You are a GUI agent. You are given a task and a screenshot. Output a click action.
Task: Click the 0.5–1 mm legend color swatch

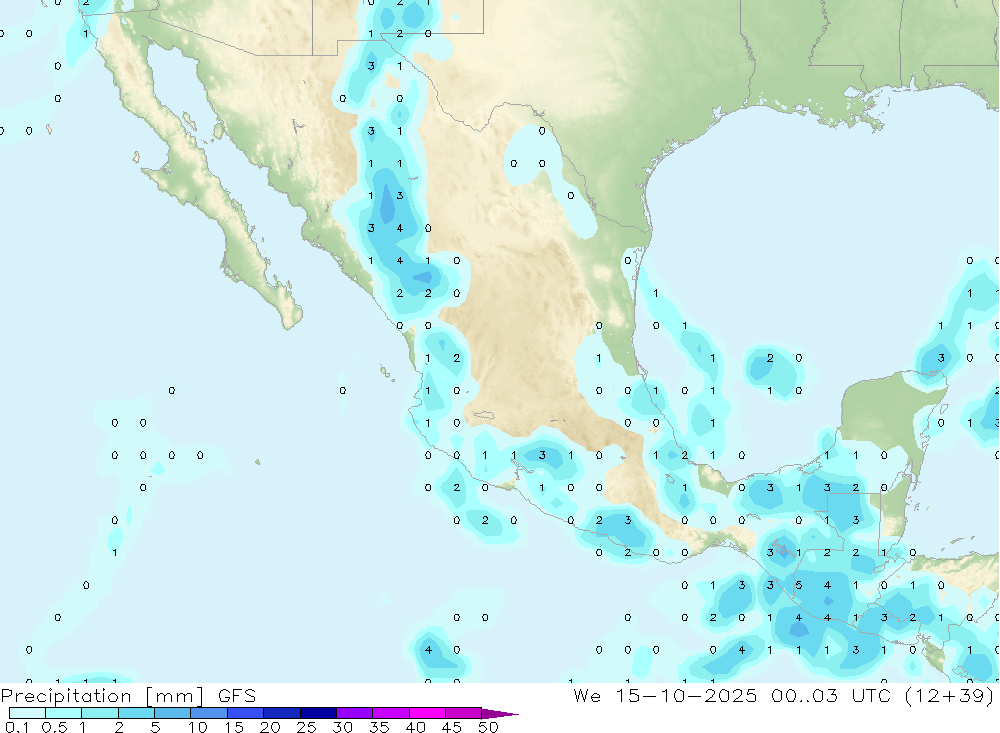click(x=64, y=713)
